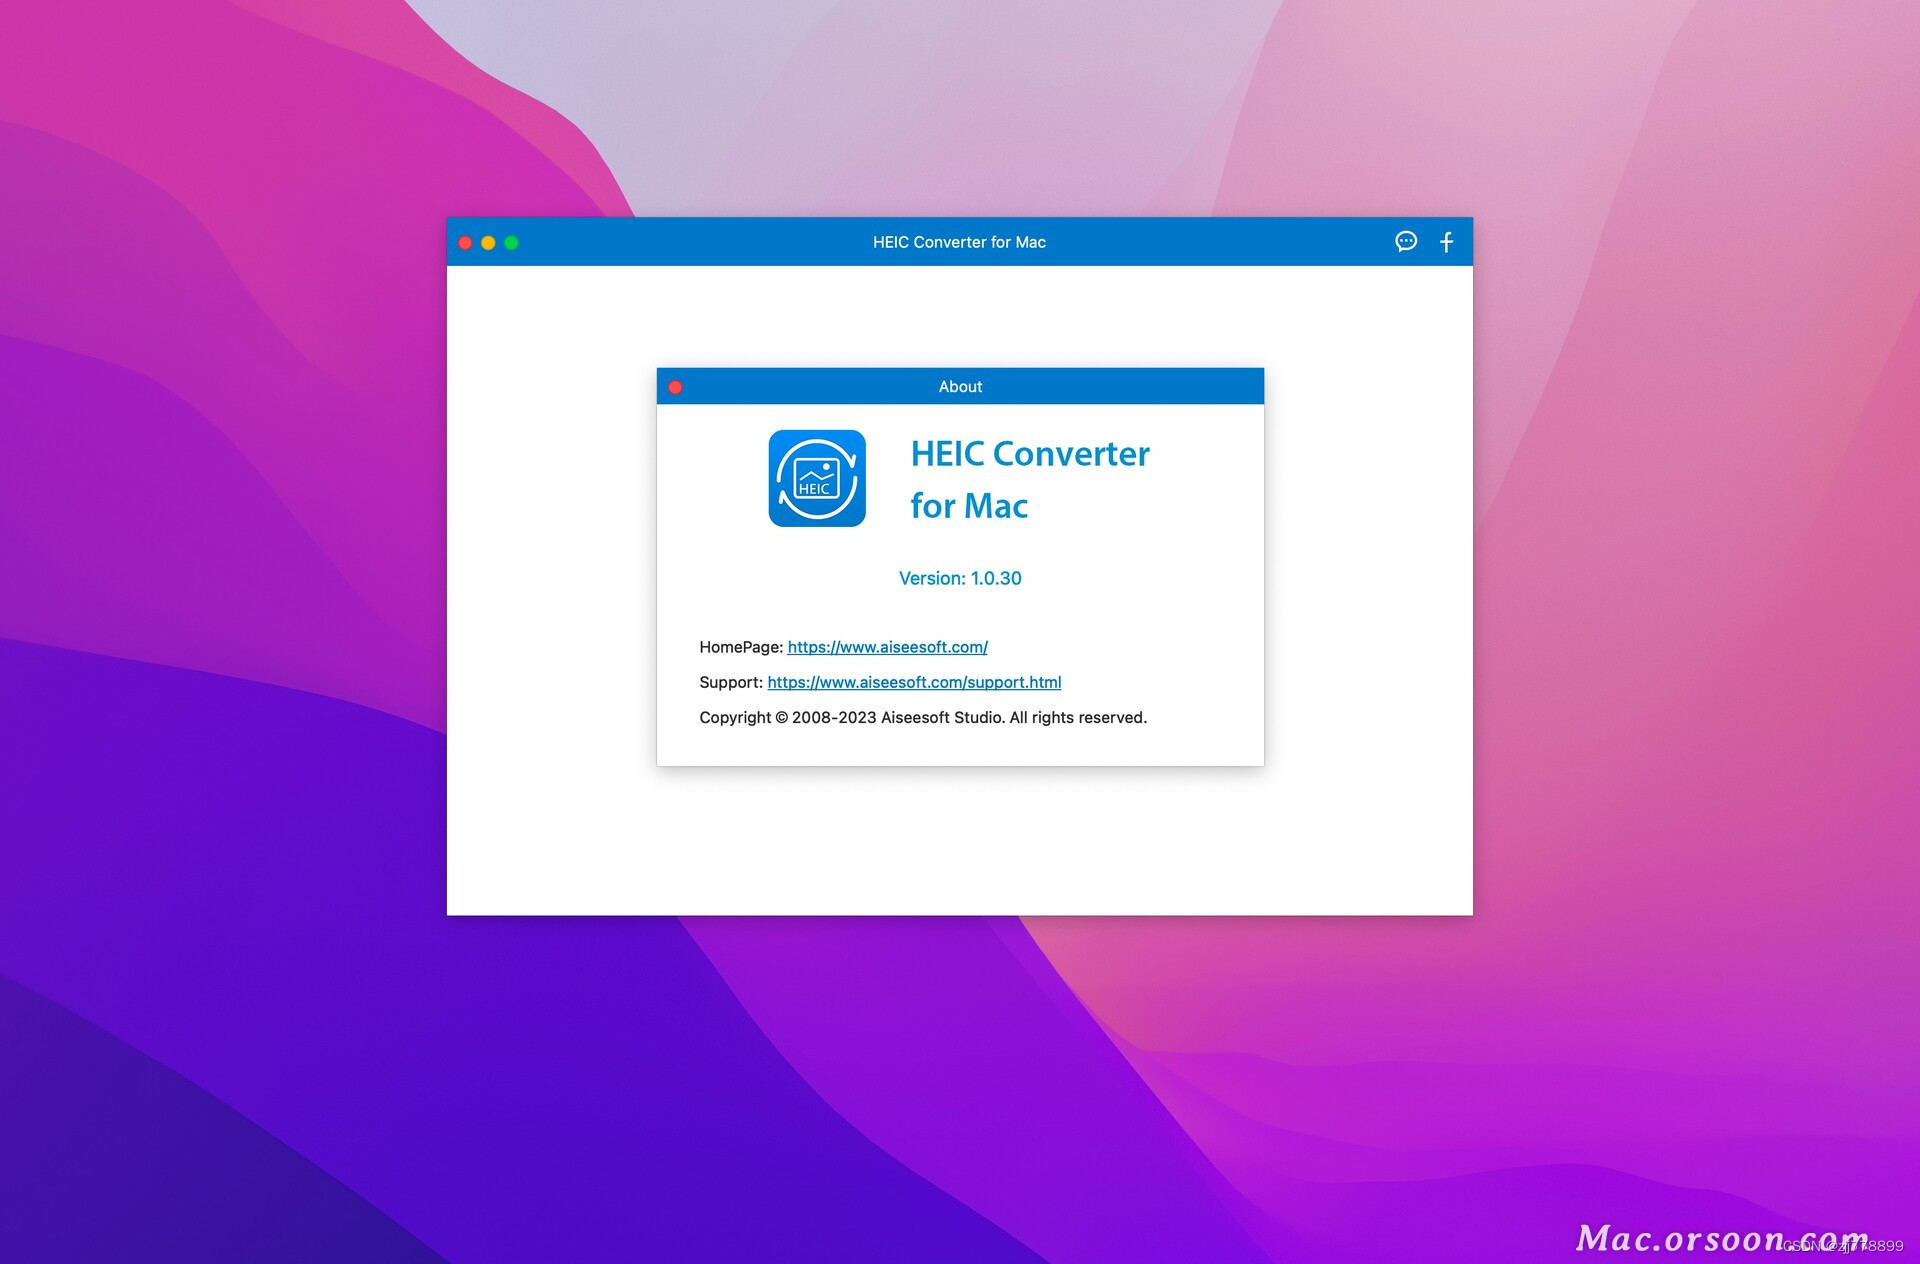Viewport: 1920px width, 1264px height.
Task: Click the Copyright Aiseesoft Studio text
Action: pos(923,717)
